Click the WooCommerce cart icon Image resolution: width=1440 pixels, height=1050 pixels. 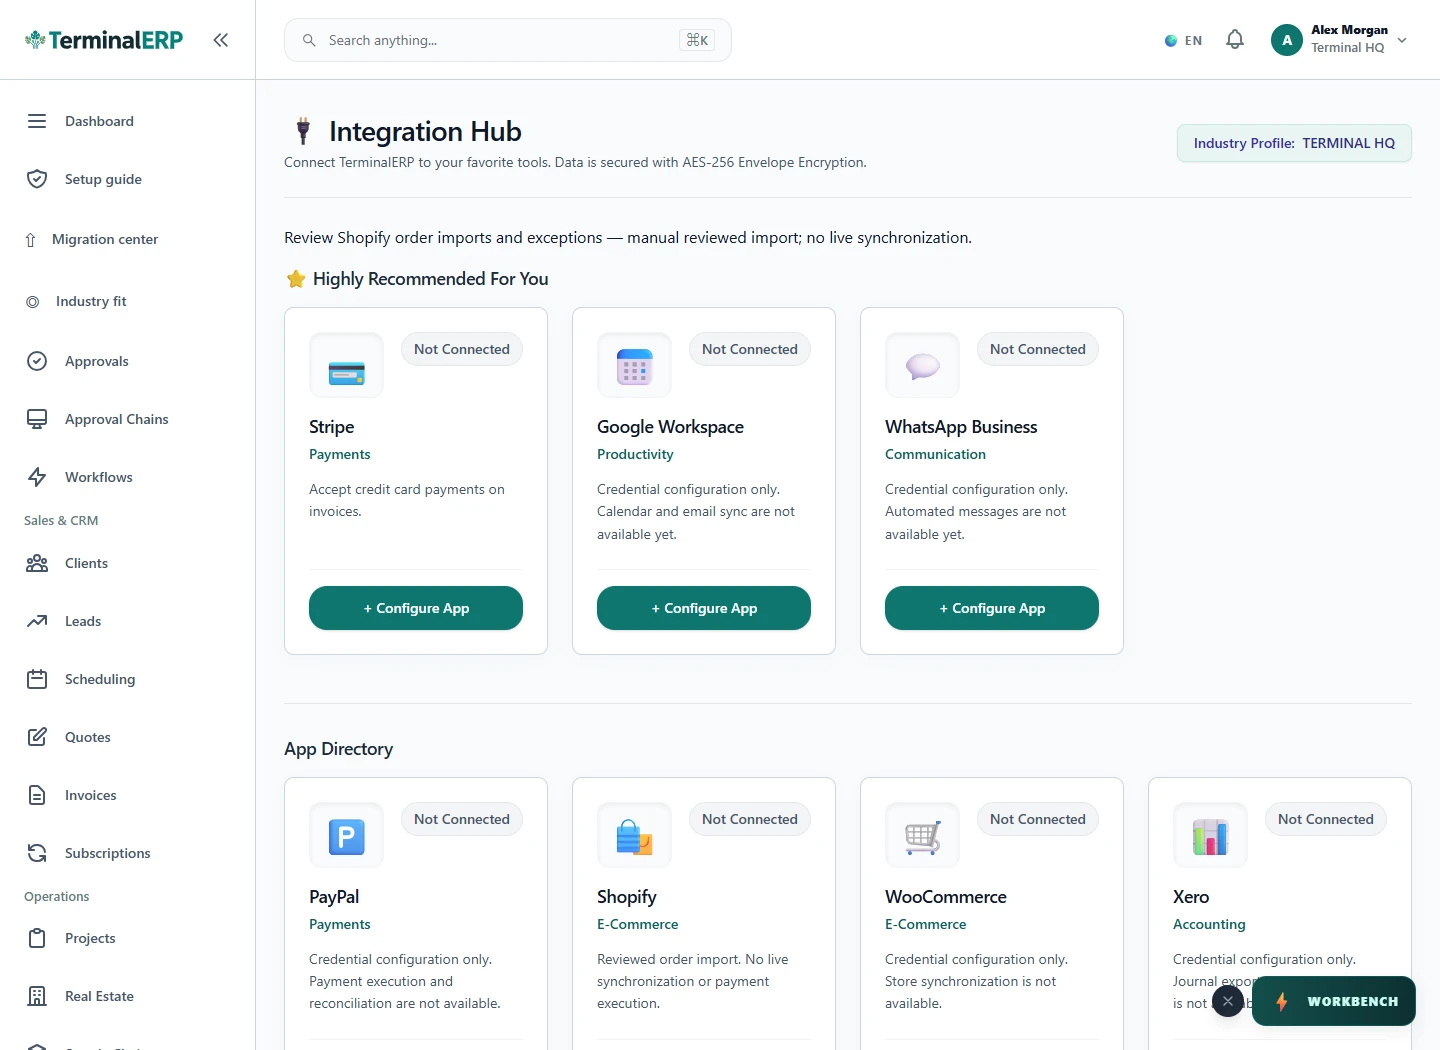click(922, 836)
